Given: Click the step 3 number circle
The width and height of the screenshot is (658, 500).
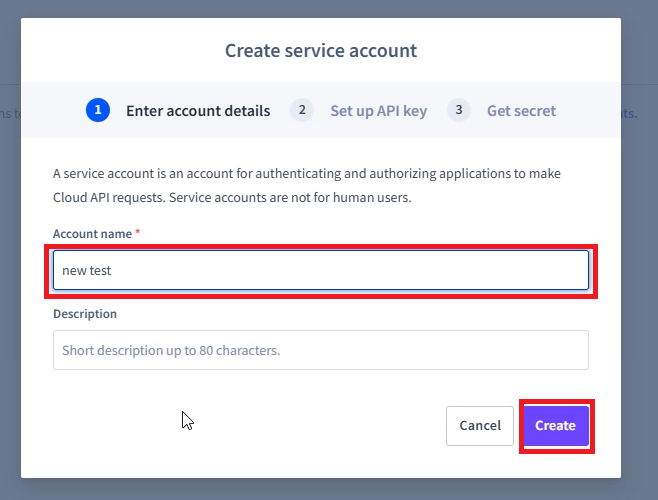Looking at the screenshot, I should click(x=459, y=110).
